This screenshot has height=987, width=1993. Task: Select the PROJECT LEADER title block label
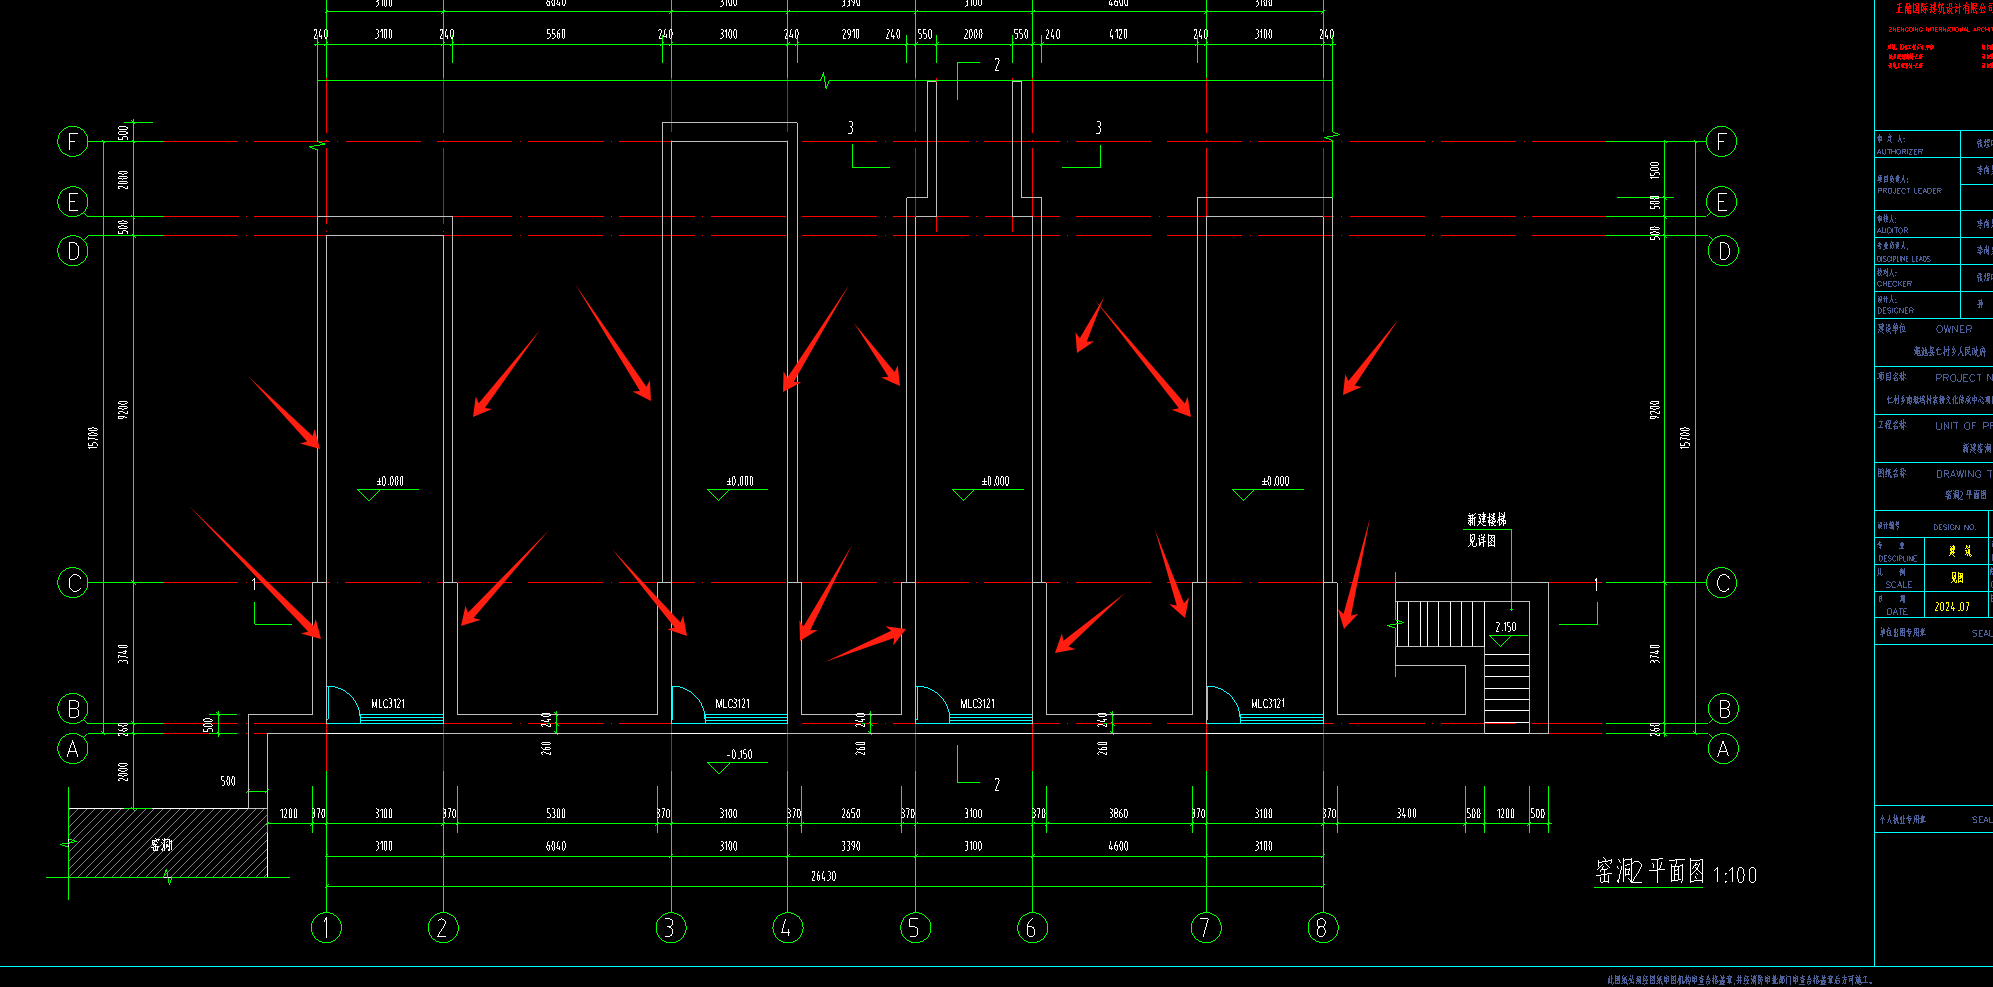pyautogui.click(x=1909, y=191)
